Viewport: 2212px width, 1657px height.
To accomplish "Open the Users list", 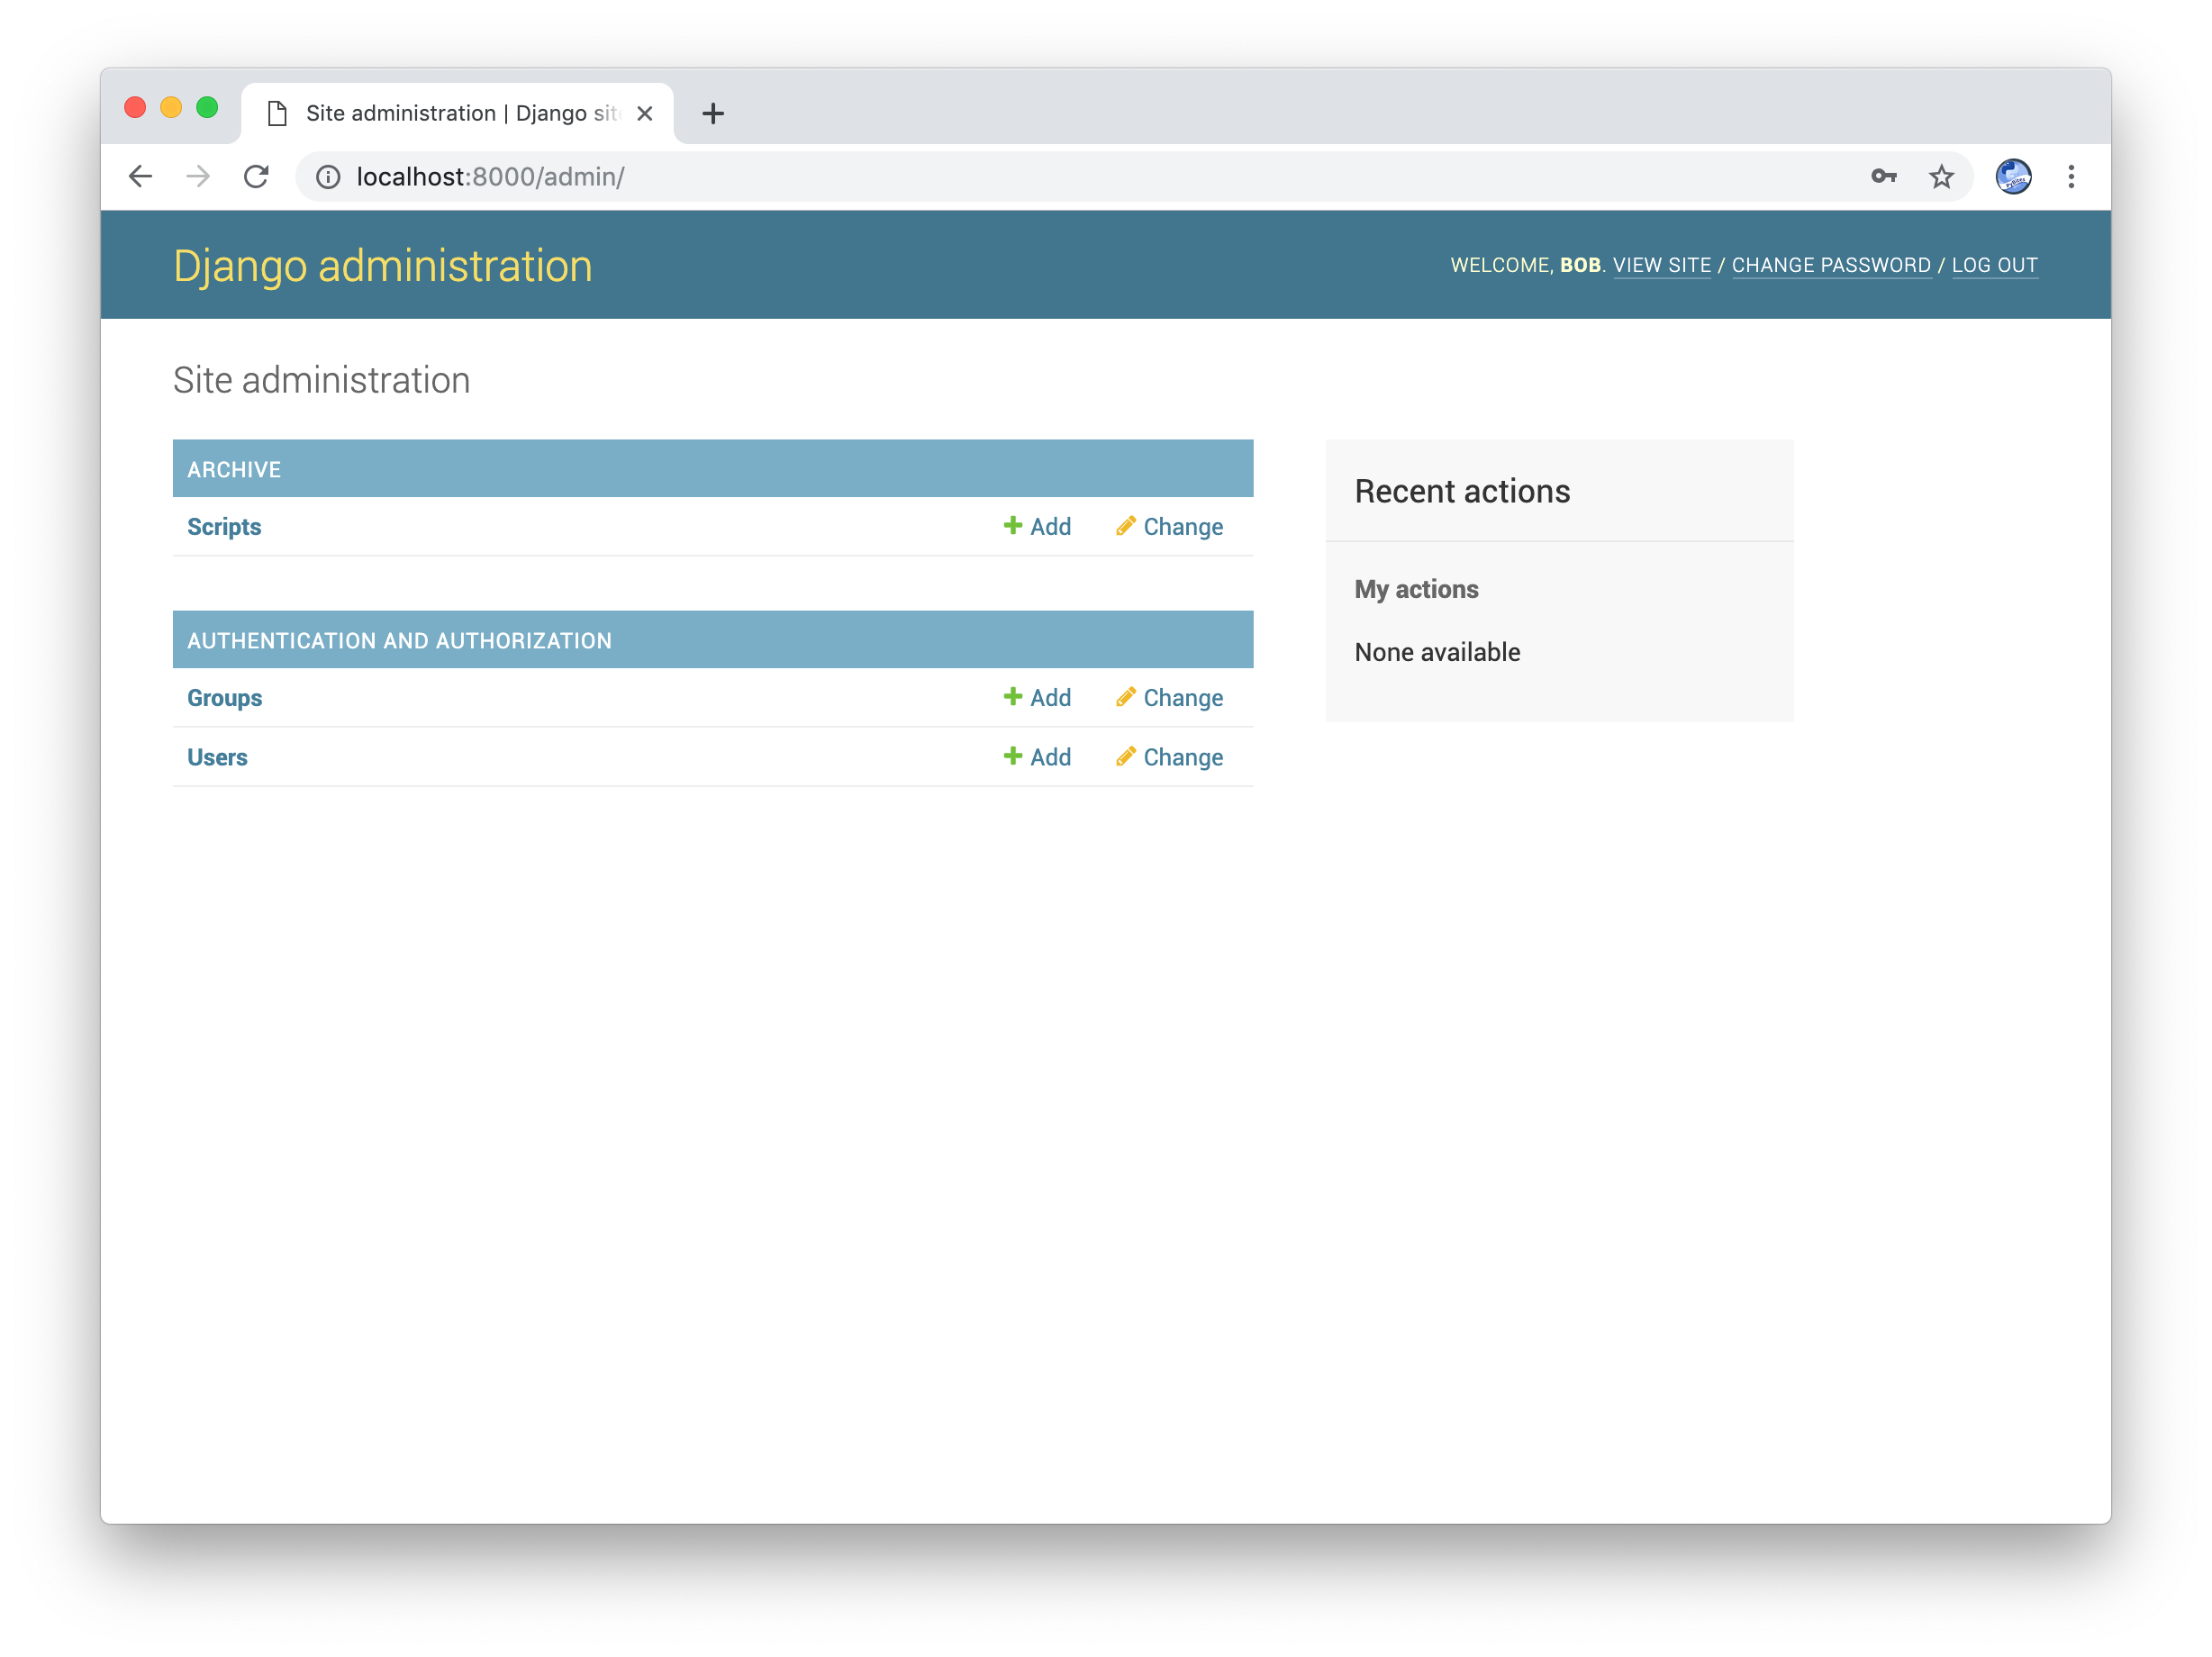I will pyautogui.click(x=217, y=757).
